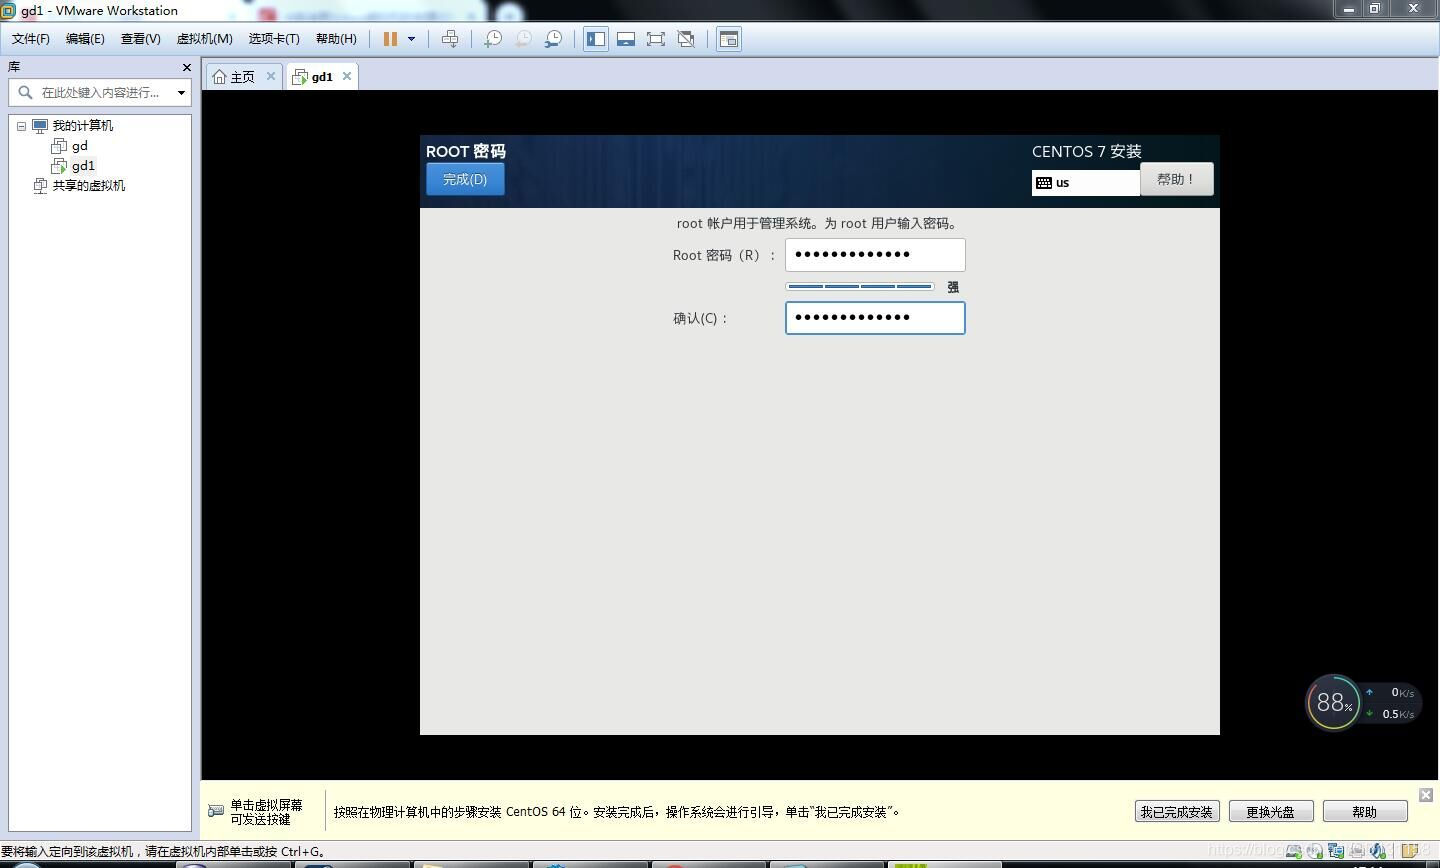
Task: Revert the VM to its previous snapshot
Action: (523, 39)
